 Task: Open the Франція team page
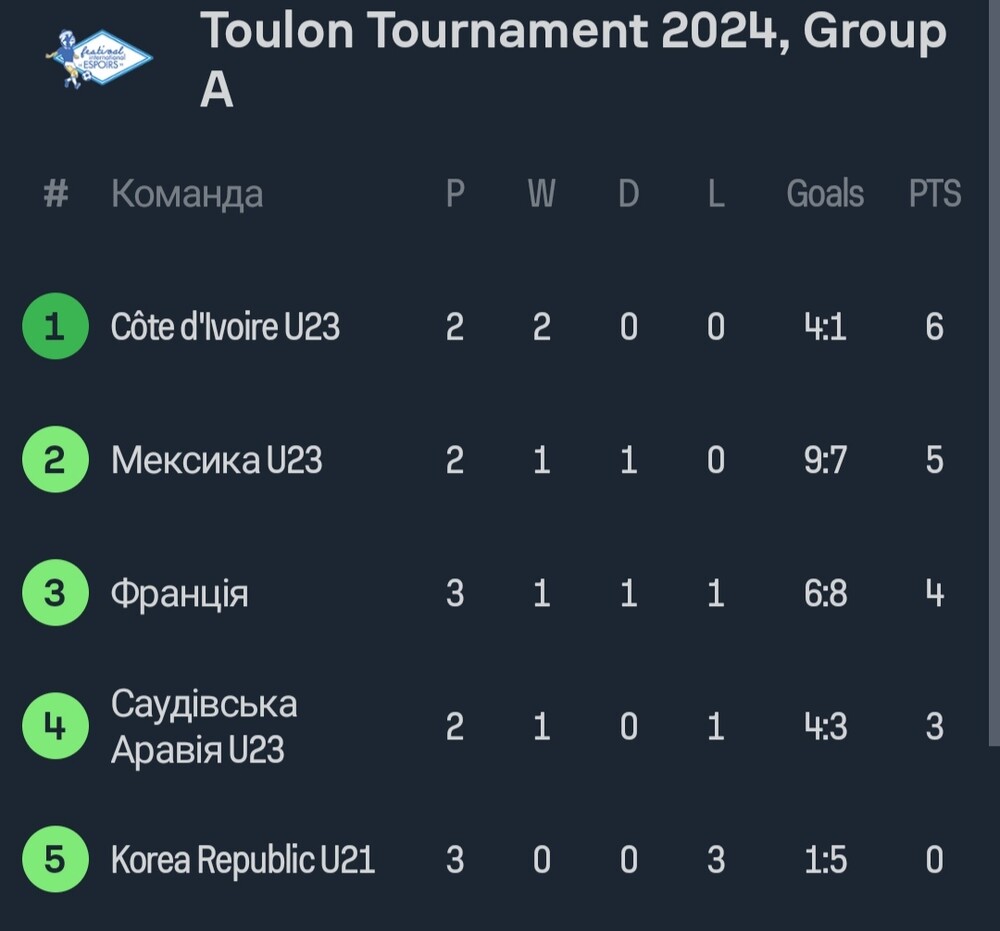(179, 594)
